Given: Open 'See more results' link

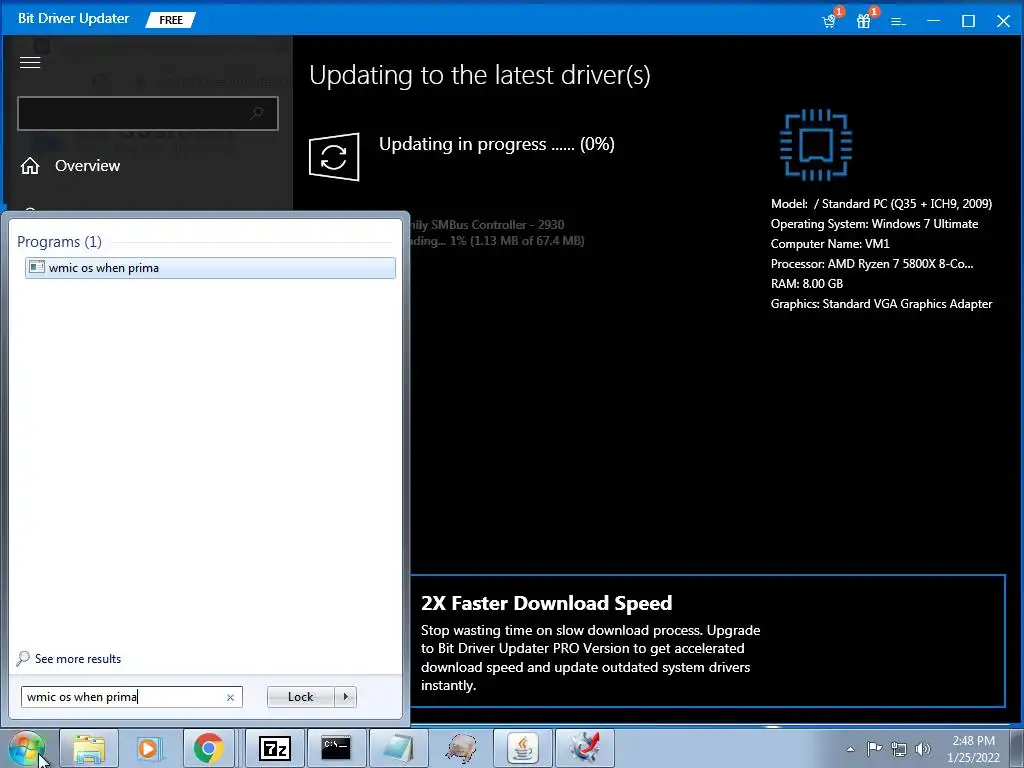Looking at the screenshot, I should pos(69,658).
